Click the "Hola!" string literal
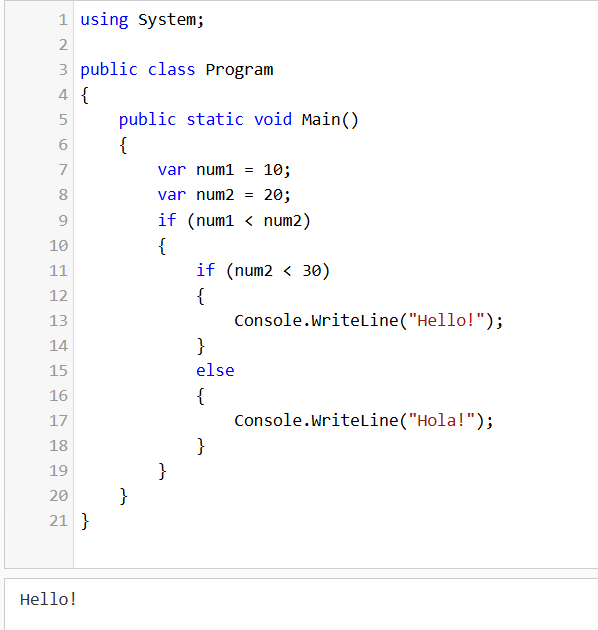This screenshot has height=630, width=598. [x=442, y=421]
